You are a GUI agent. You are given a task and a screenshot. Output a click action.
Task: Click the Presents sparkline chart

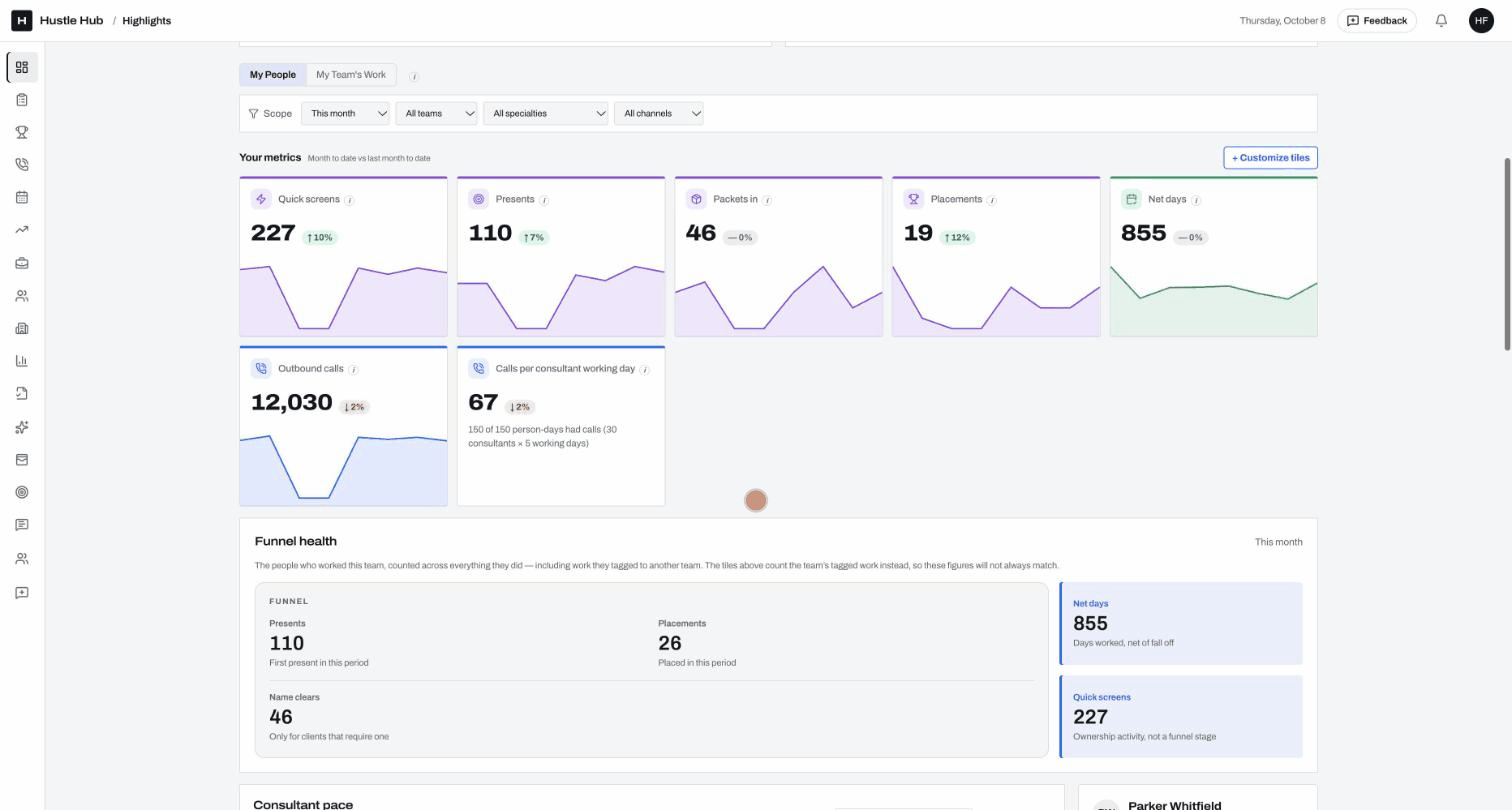click(561, 298)
